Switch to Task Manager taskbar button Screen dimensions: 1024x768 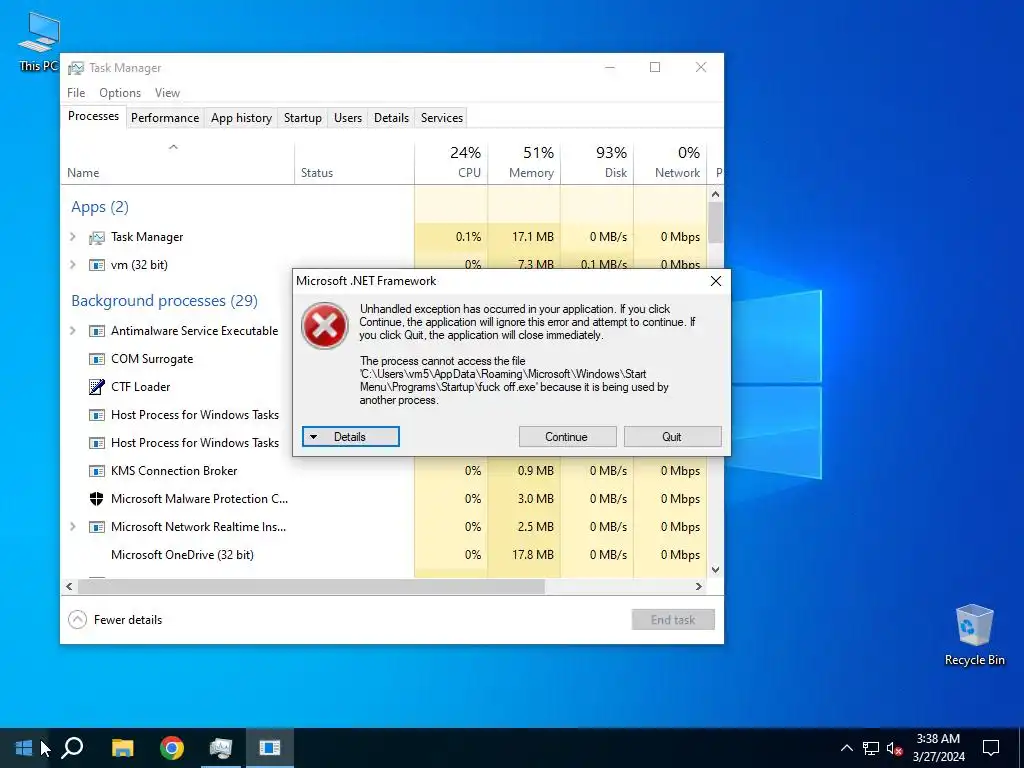tap(221, 748)
